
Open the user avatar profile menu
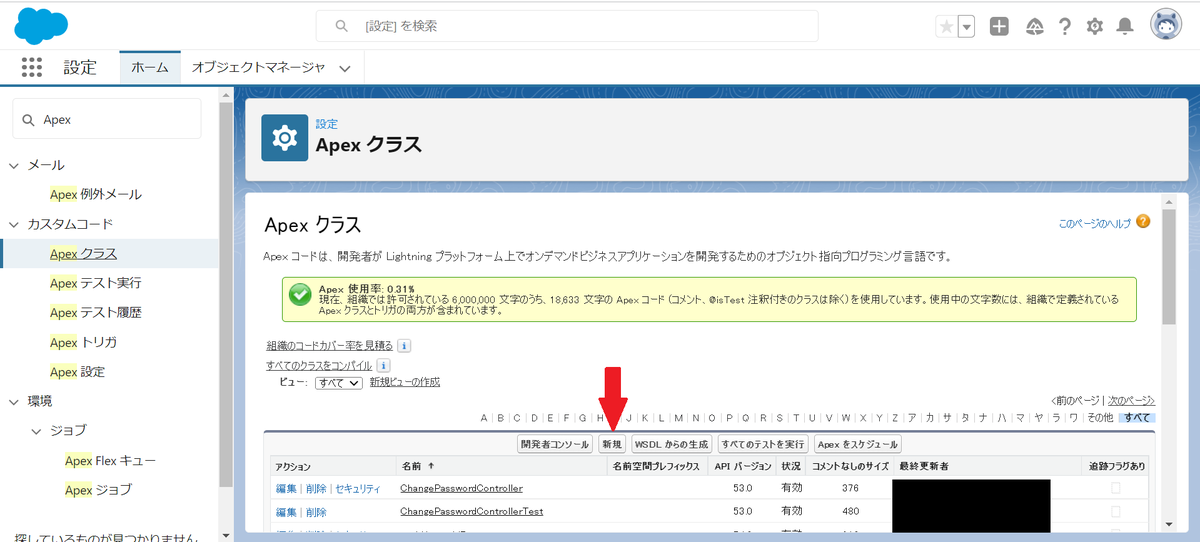(1166, 26)
